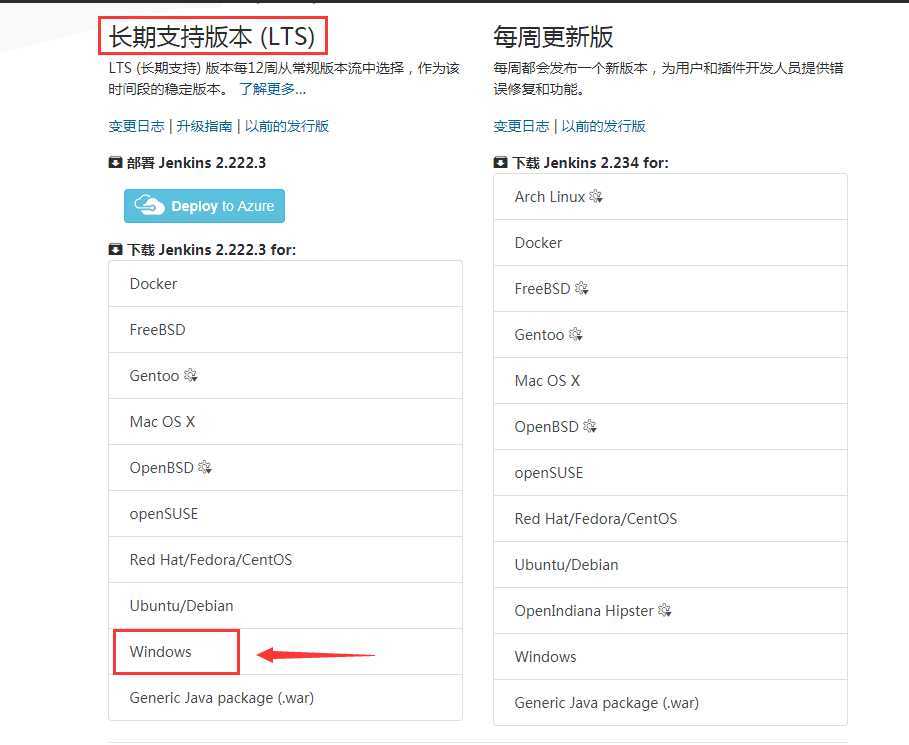Image resolution: width=909 pixels, height=745 pixels.
Task: Select FreeBSD in the weekly download list
Action: pyautogui.click(x=670, y=289)
